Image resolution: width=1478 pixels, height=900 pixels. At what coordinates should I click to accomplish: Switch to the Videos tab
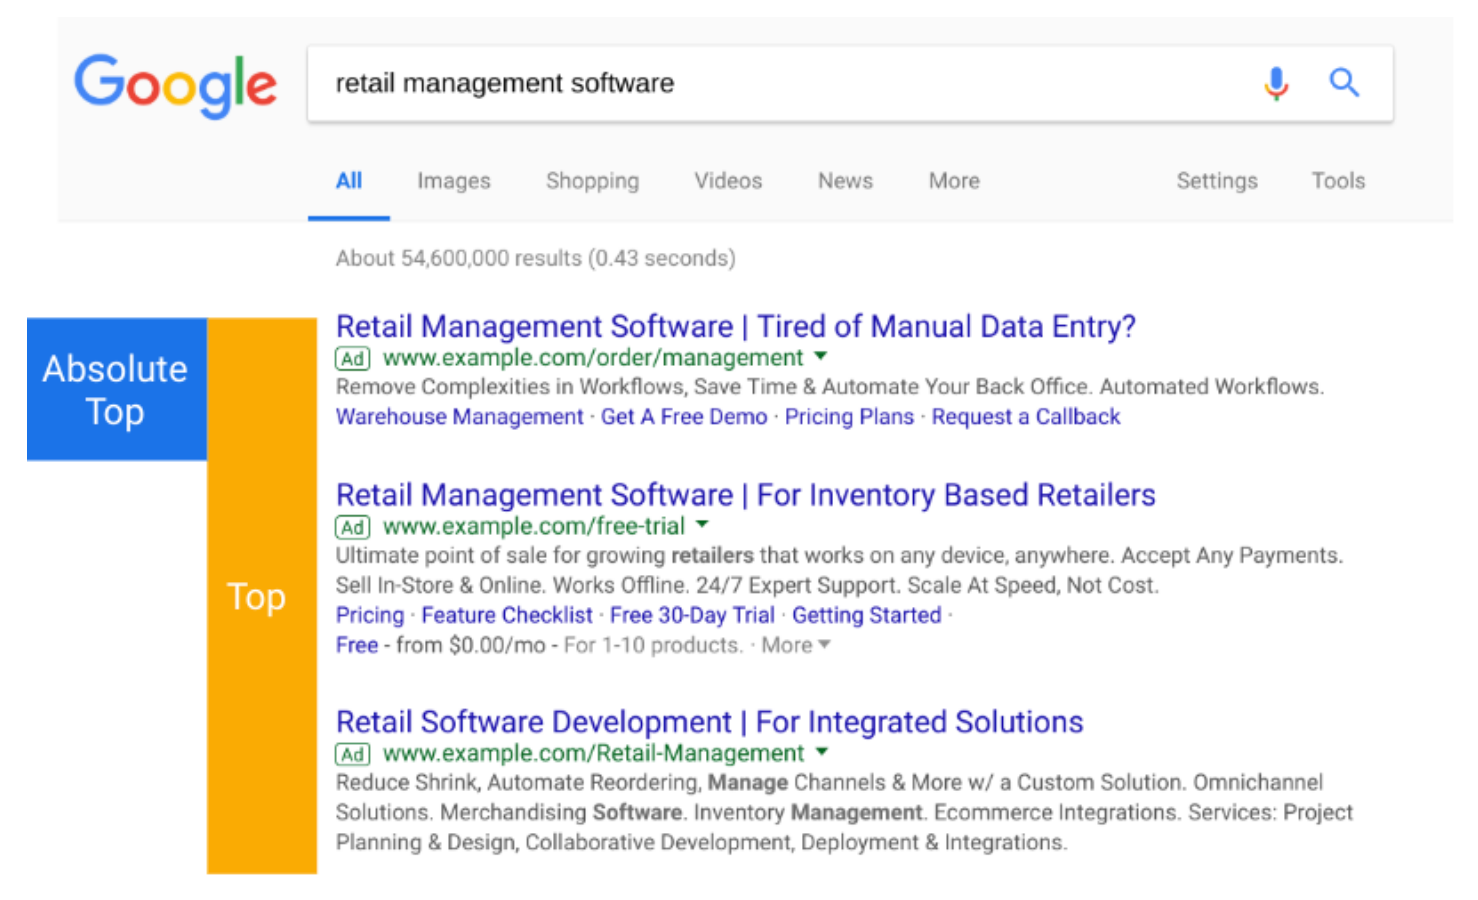click(728, 181)
